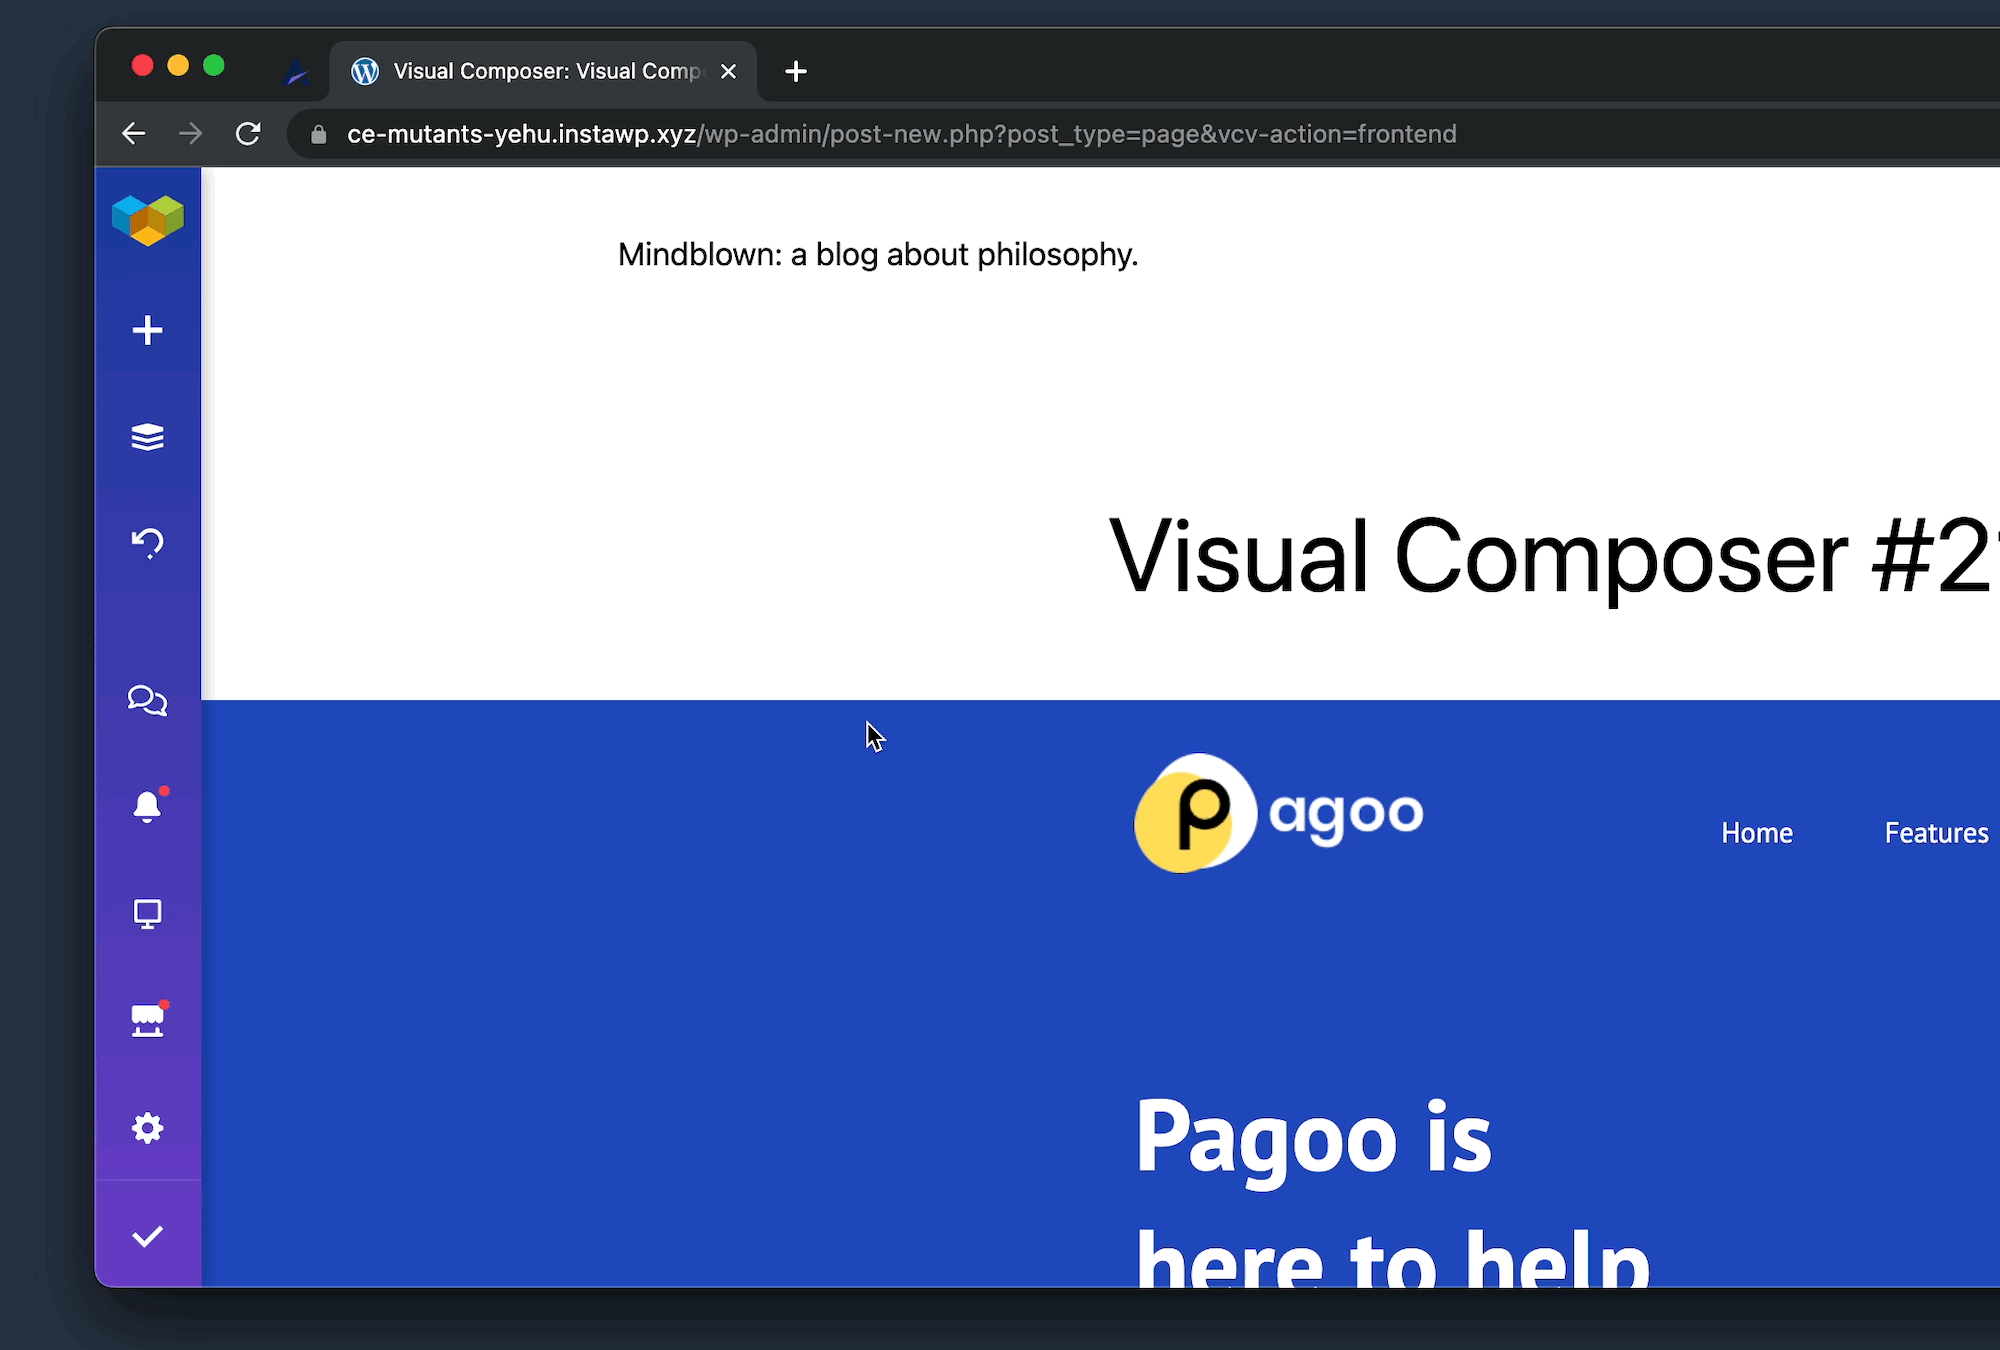Click the Home navigation link
Image resolution: width=2000 pixels, height=1350 pixels.
click(1757, 833)
